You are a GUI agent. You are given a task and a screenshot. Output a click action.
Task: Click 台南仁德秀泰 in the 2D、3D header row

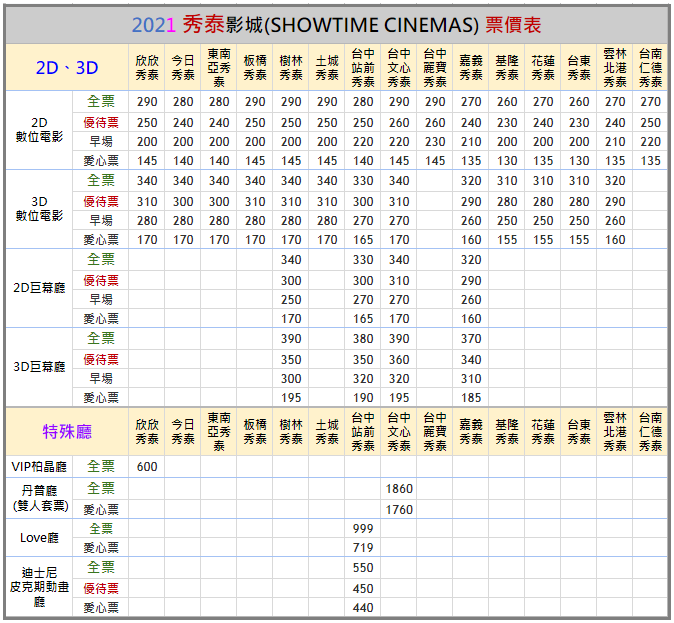tap(650, 68)
